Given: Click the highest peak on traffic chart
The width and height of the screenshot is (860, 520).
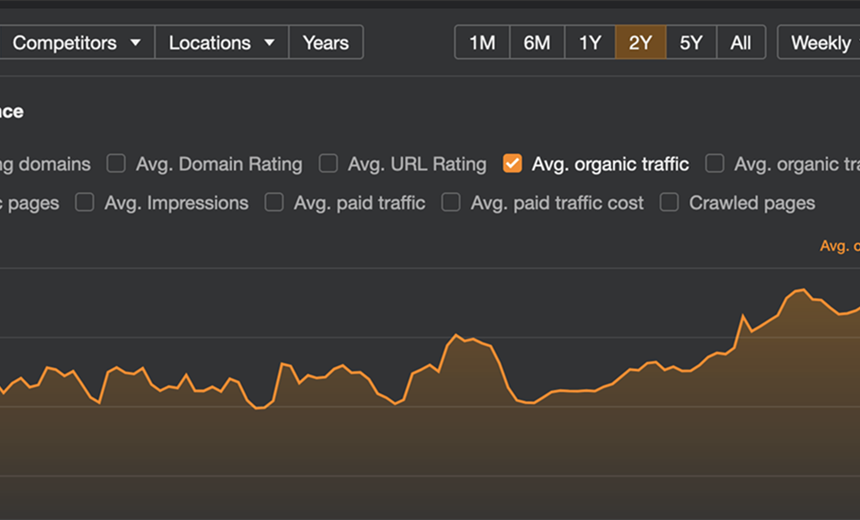Looking at the screenshot, I should [803, 290].
